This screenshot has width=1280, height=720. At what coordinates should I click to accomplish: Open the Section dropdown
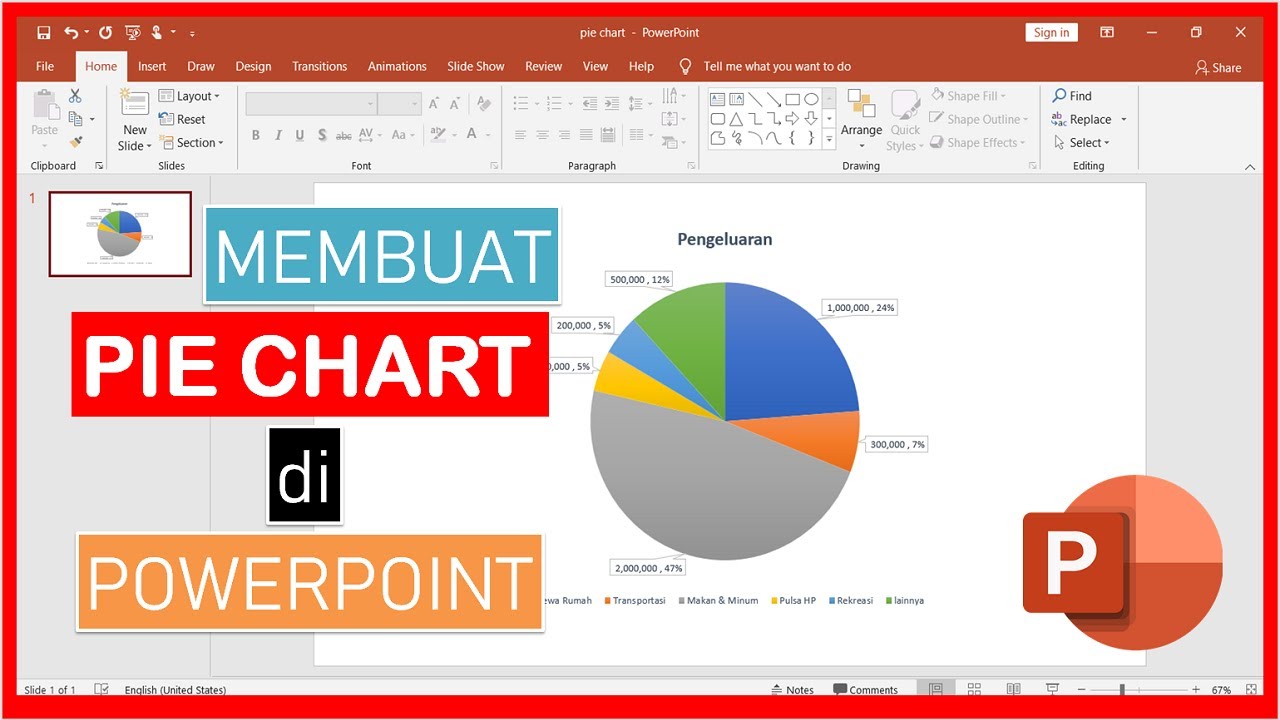click(x=192, y=143)
